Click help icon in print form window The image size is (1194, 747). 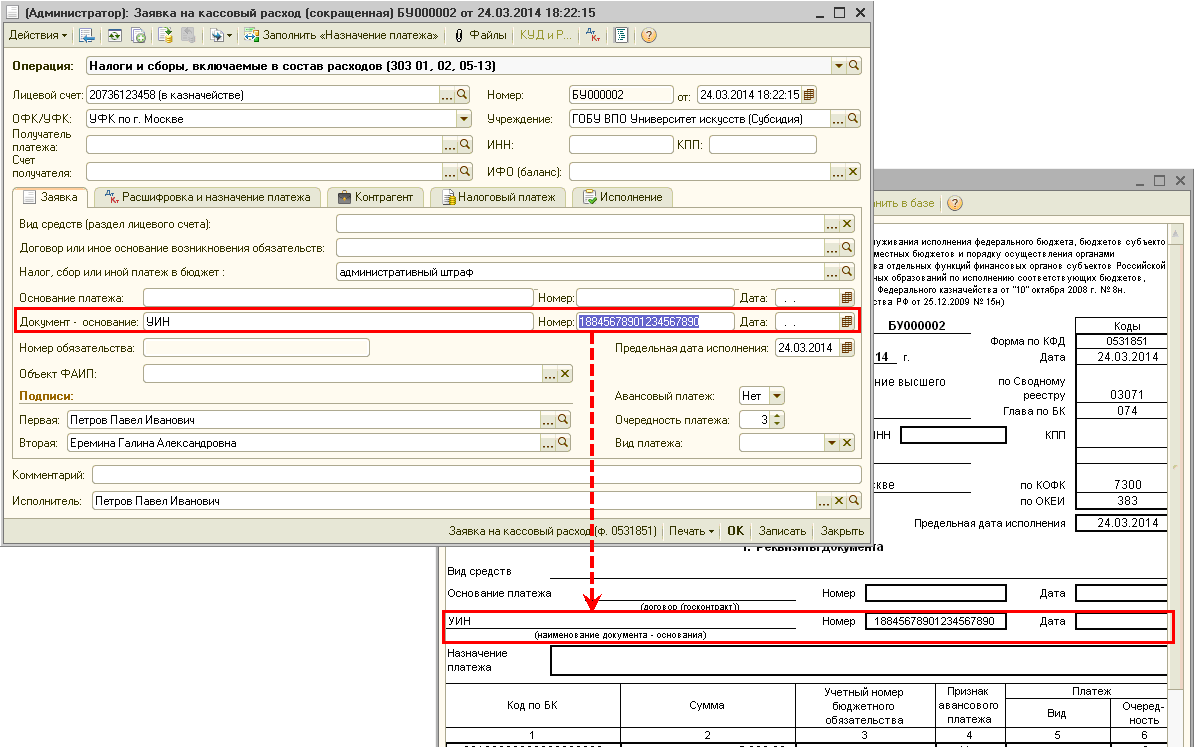pyautogui.click(x=955, y=203)
